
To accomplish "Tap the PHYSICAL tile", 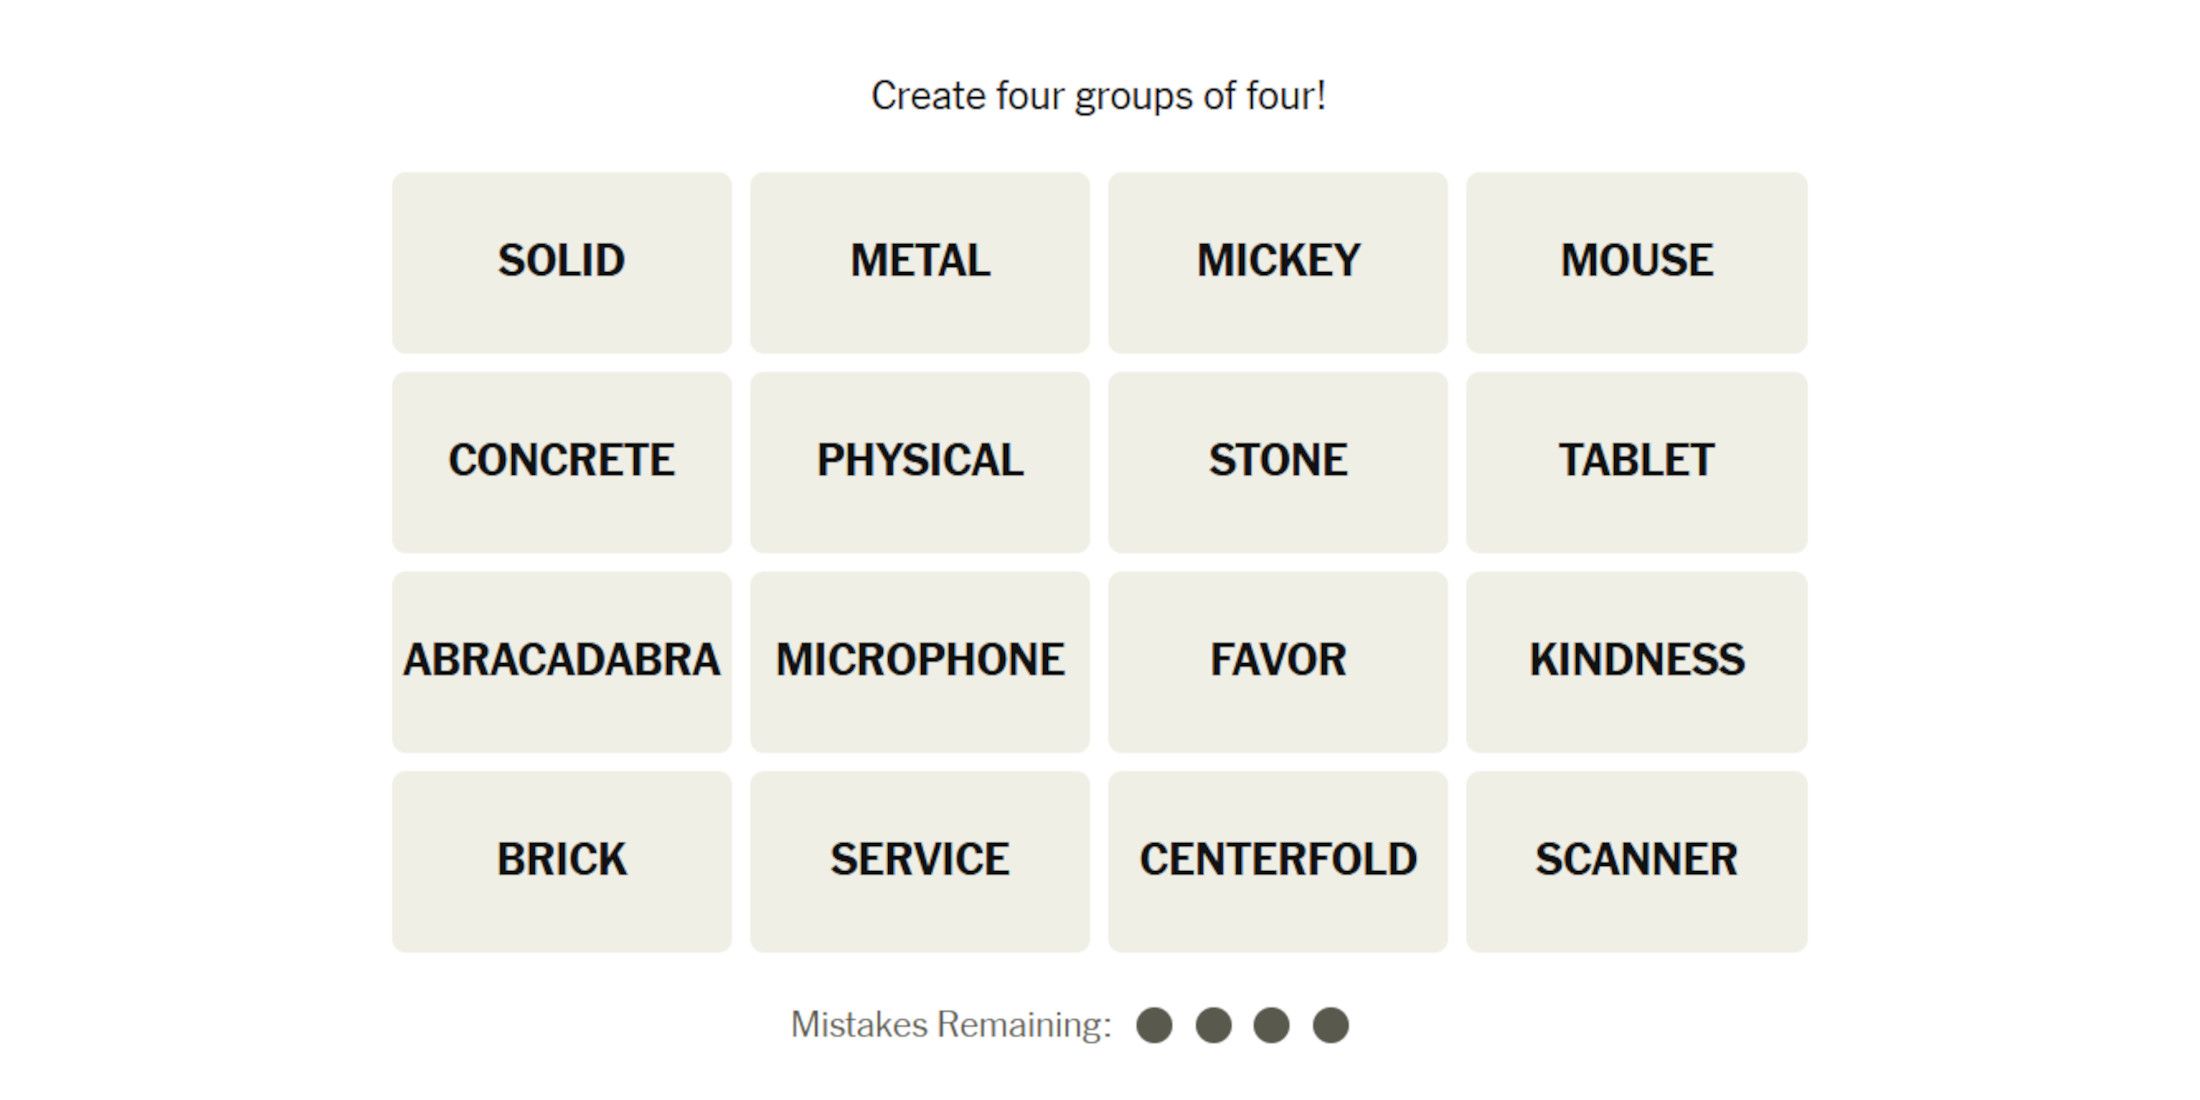I will [919, 462].
